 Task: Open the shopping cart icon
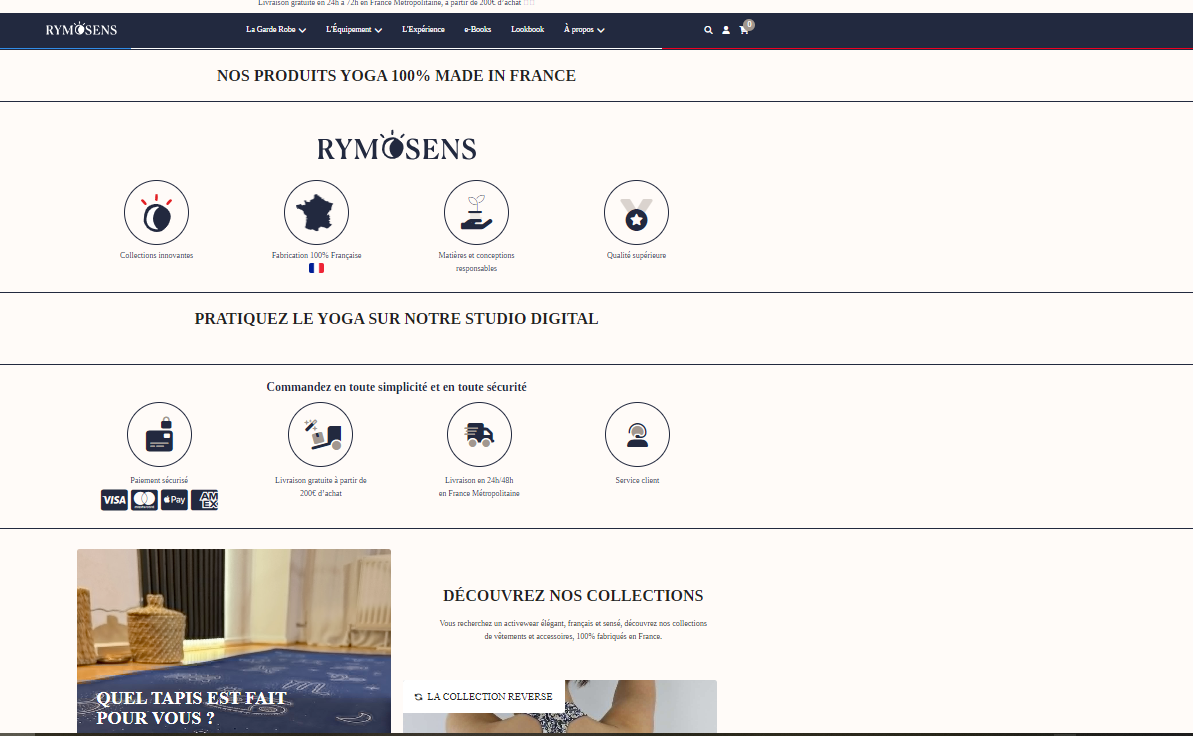[743, 30]
